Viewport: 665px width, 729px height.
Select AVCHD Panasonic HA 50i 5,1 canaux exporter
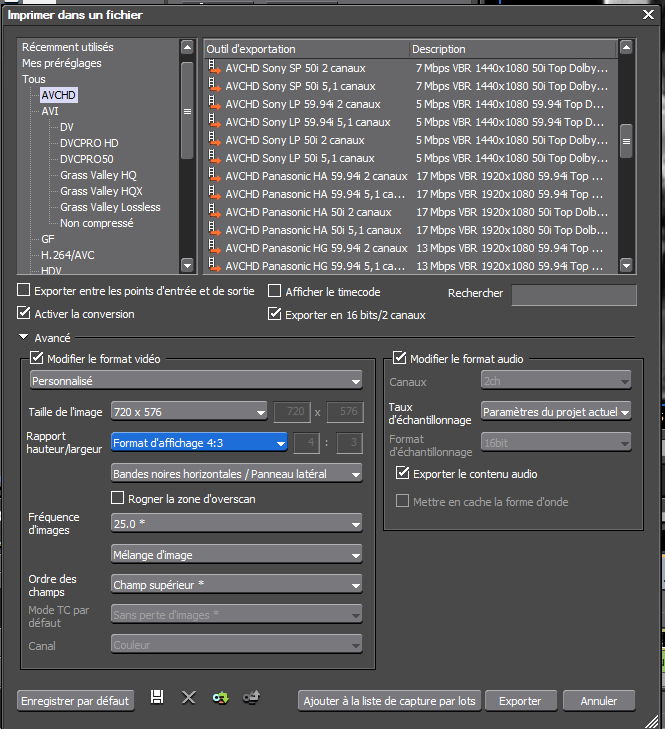pos(411,230)
